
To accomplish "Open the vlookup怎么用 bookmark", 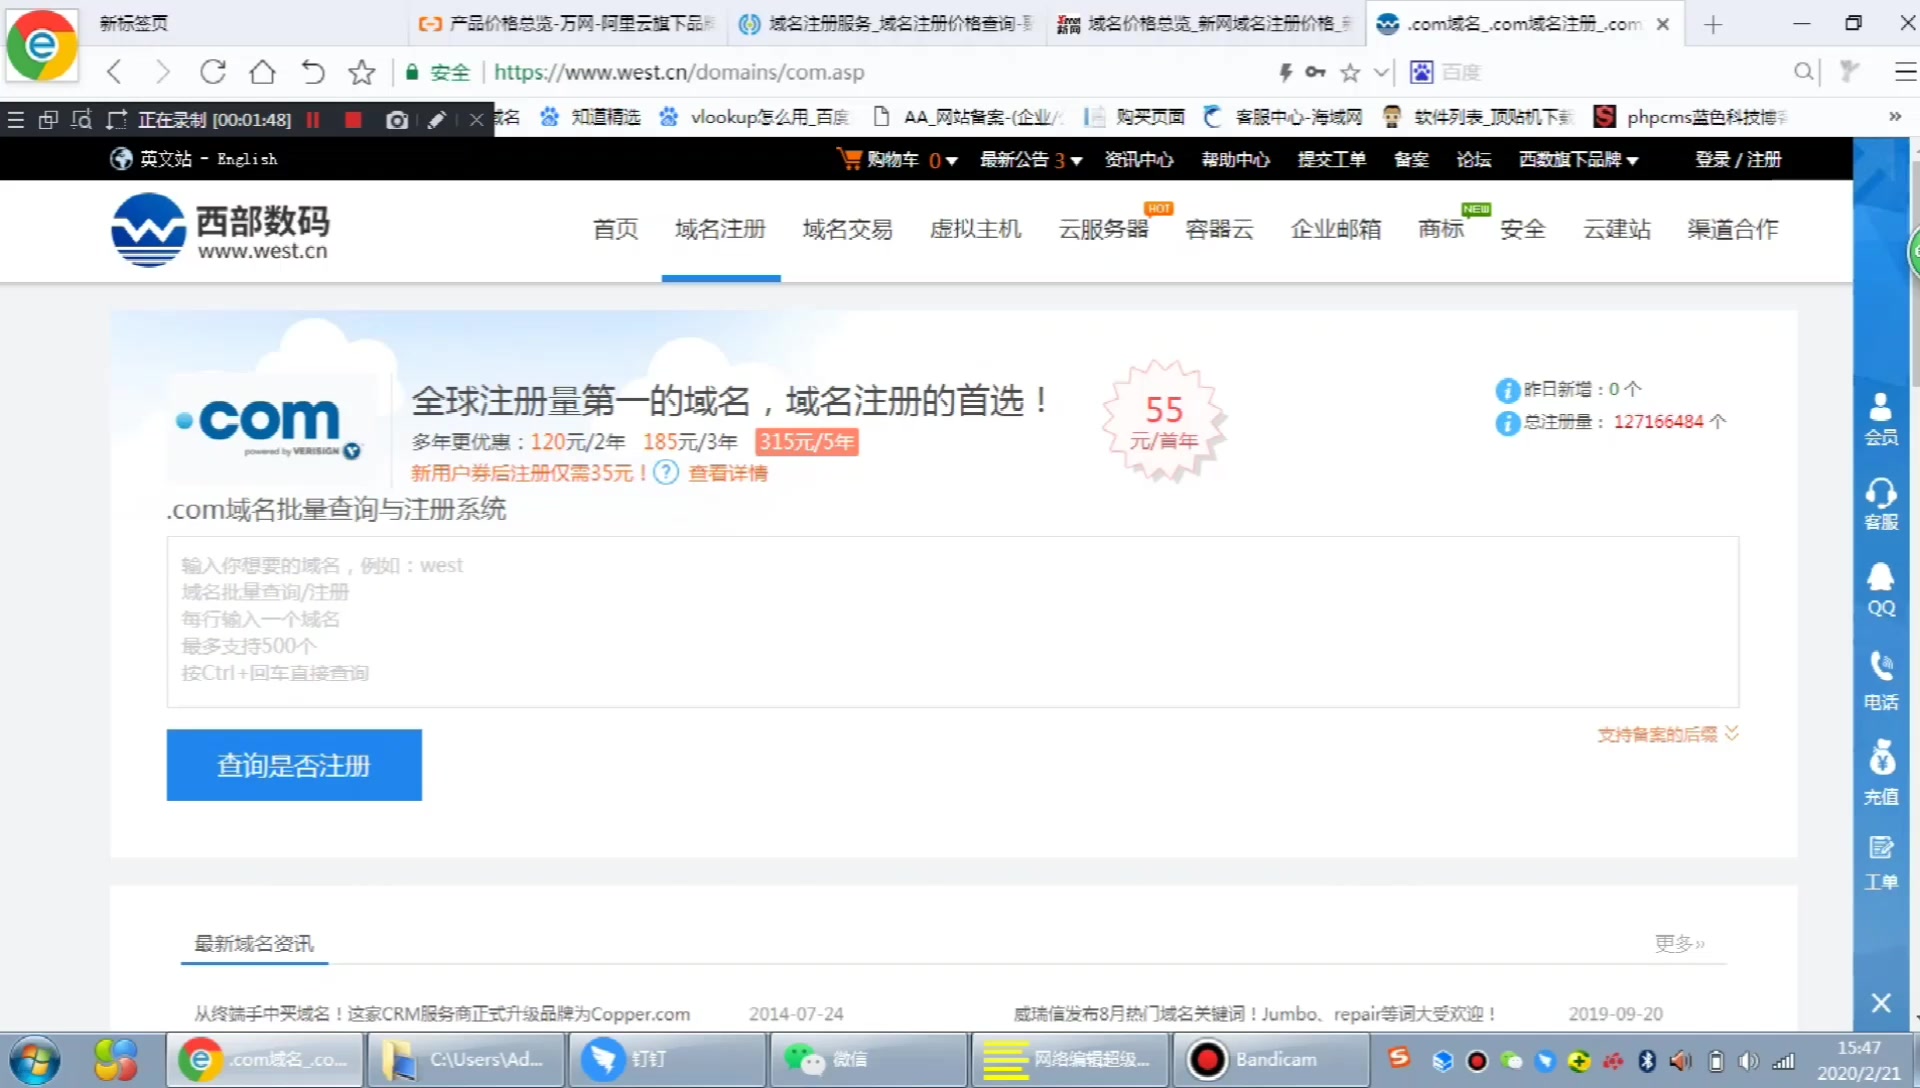I will tap(756, 117).
